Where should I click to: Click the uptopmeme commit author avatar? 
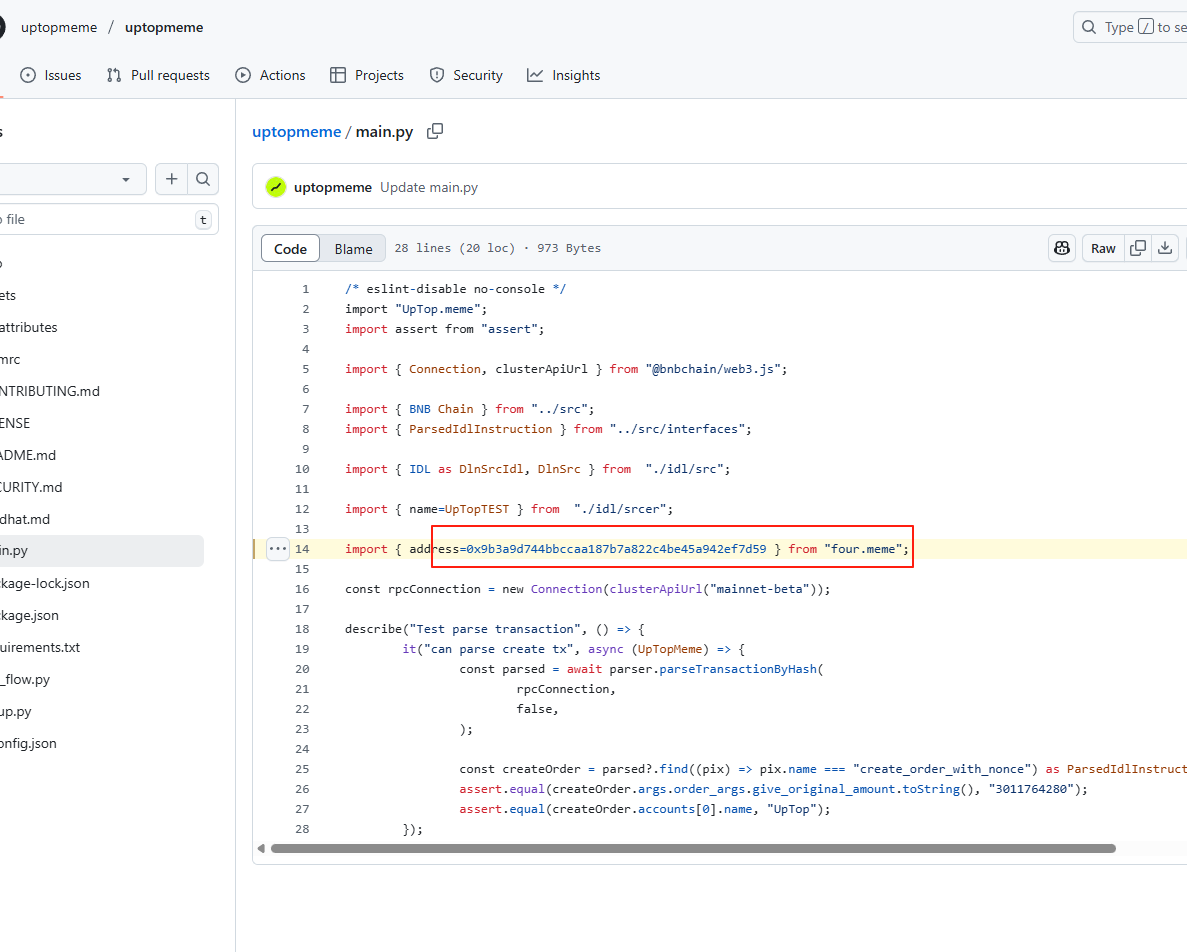point(276,187)
